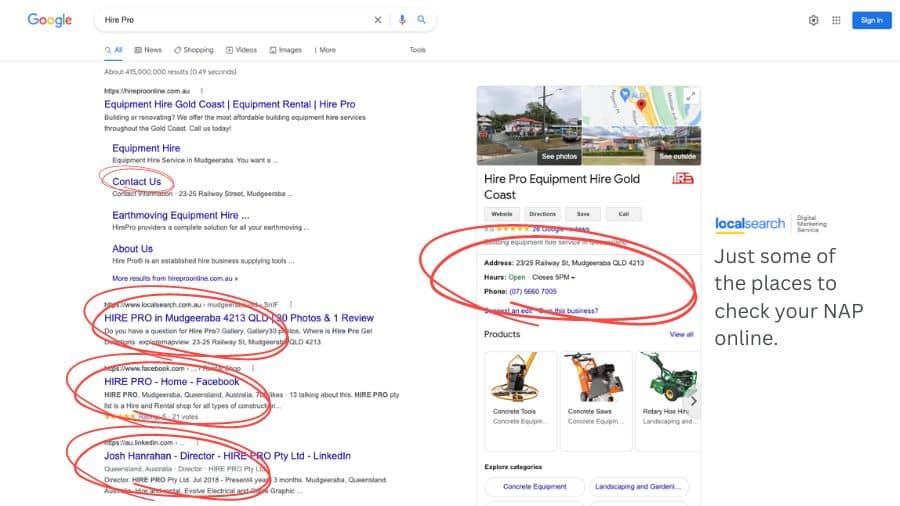Click Own this business? link

point(568,311)
